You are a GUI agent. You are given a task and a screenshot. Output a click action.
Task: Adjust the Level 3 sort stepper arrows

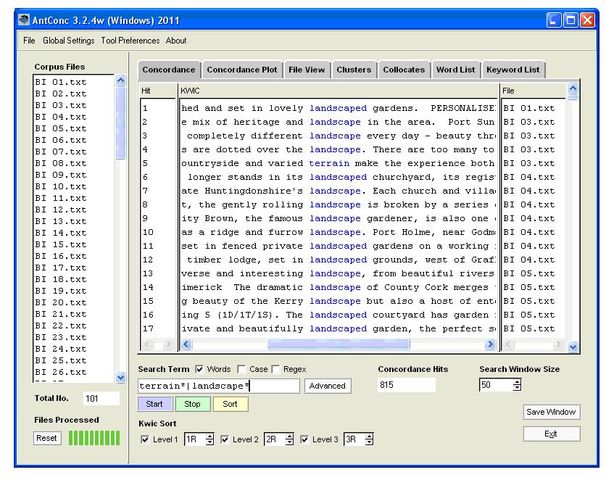pos(369,439)
